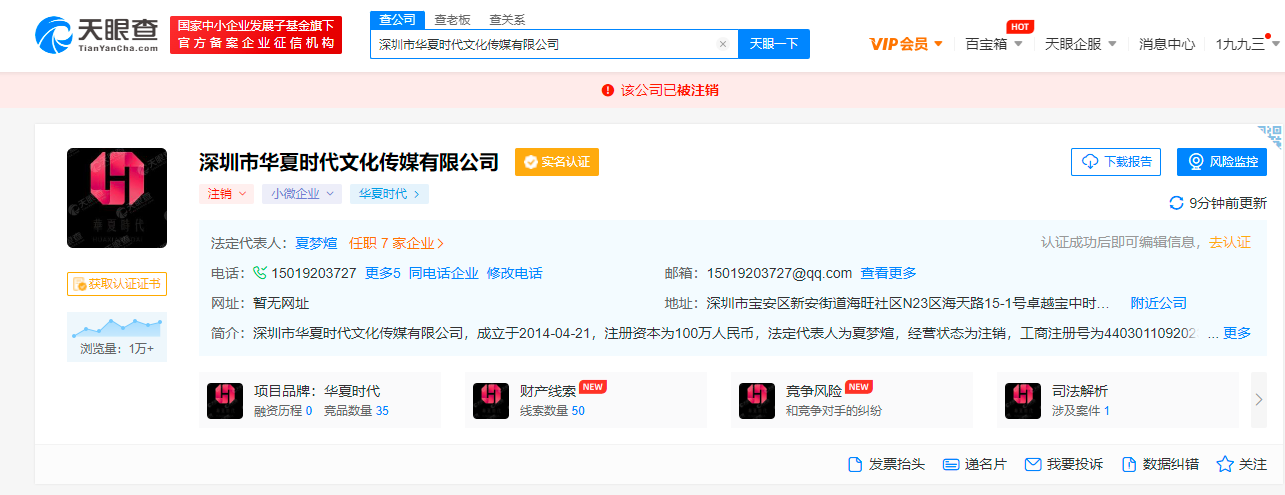Open the VIP会员 dropdown menu

pos(906,44)
